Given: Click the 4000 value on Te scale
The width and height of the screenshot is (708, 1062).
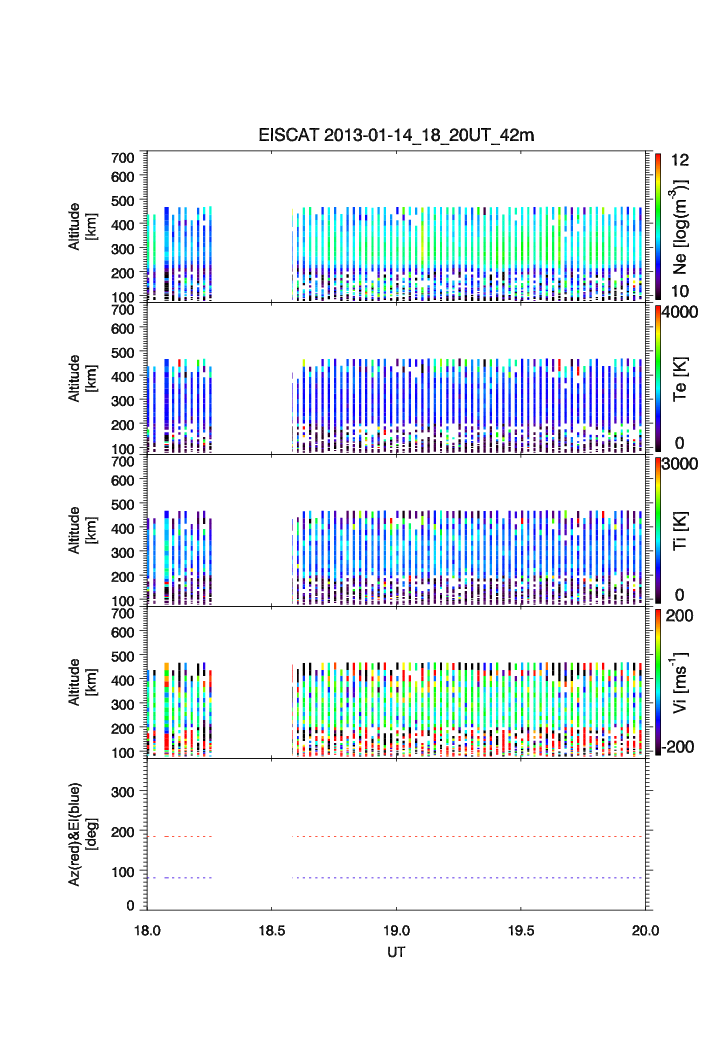Looking at the screenshot, I should (x=680, y=312).
